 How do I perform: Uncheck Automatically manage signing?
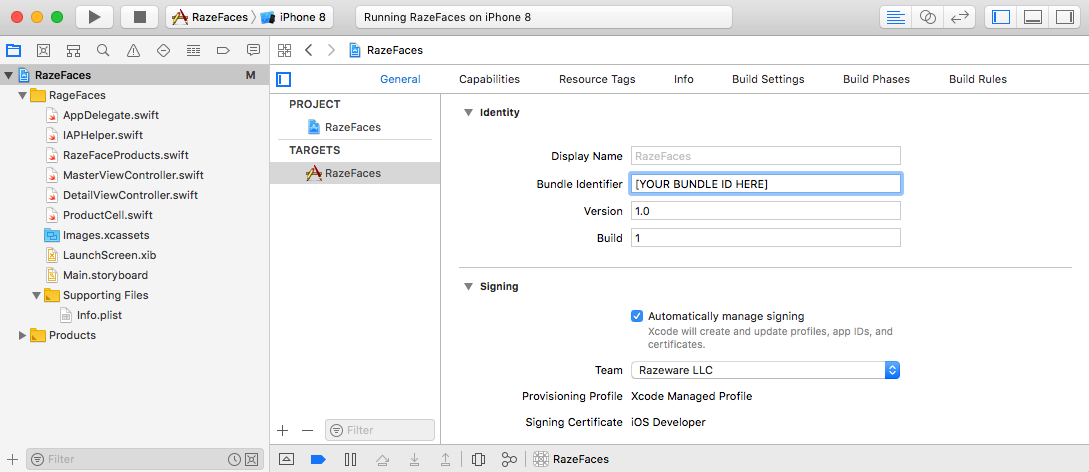[x=637, y=316]
